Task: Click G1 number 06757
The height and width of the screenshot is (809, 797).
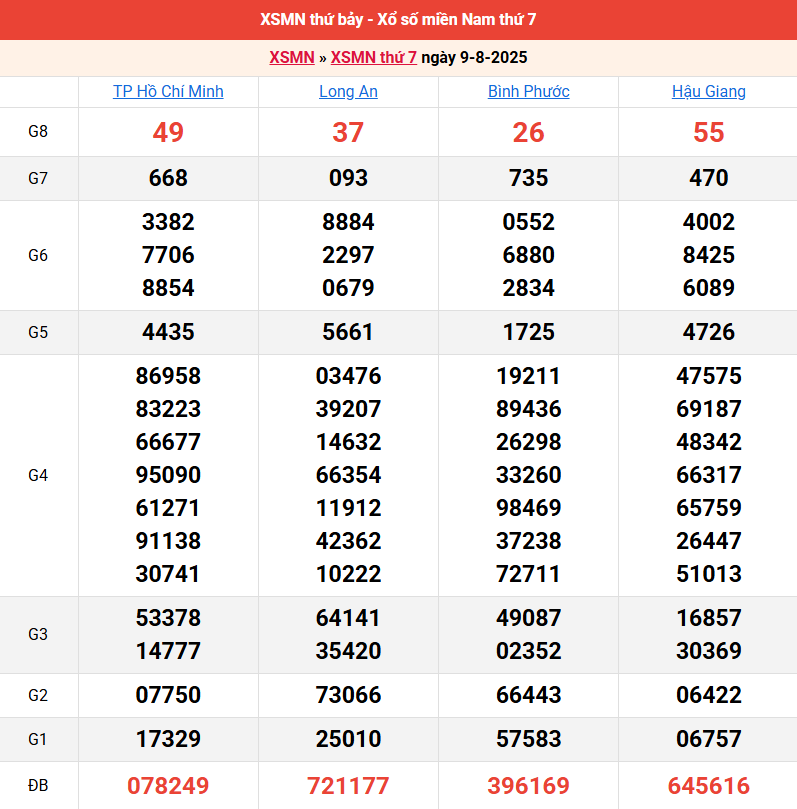Action: [x=709, y=738]
